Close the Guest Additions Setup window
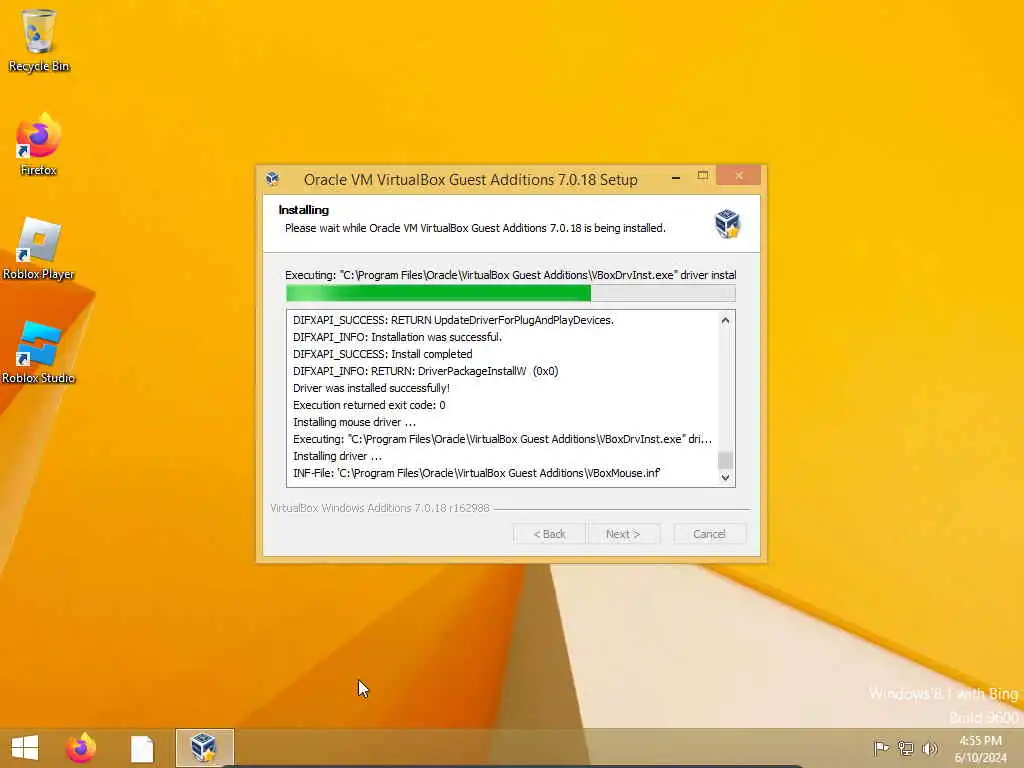Viewport: 1024px width, 768px height. coord(739,176)
